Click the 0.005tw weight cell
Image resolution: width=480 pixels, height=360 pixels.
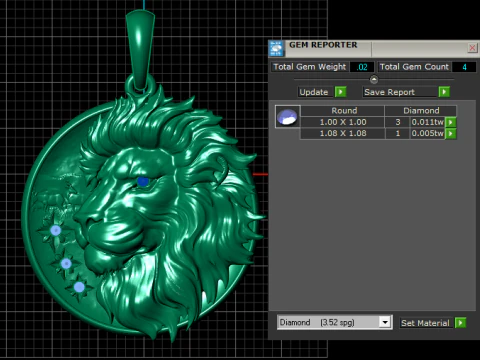(427, 133)
